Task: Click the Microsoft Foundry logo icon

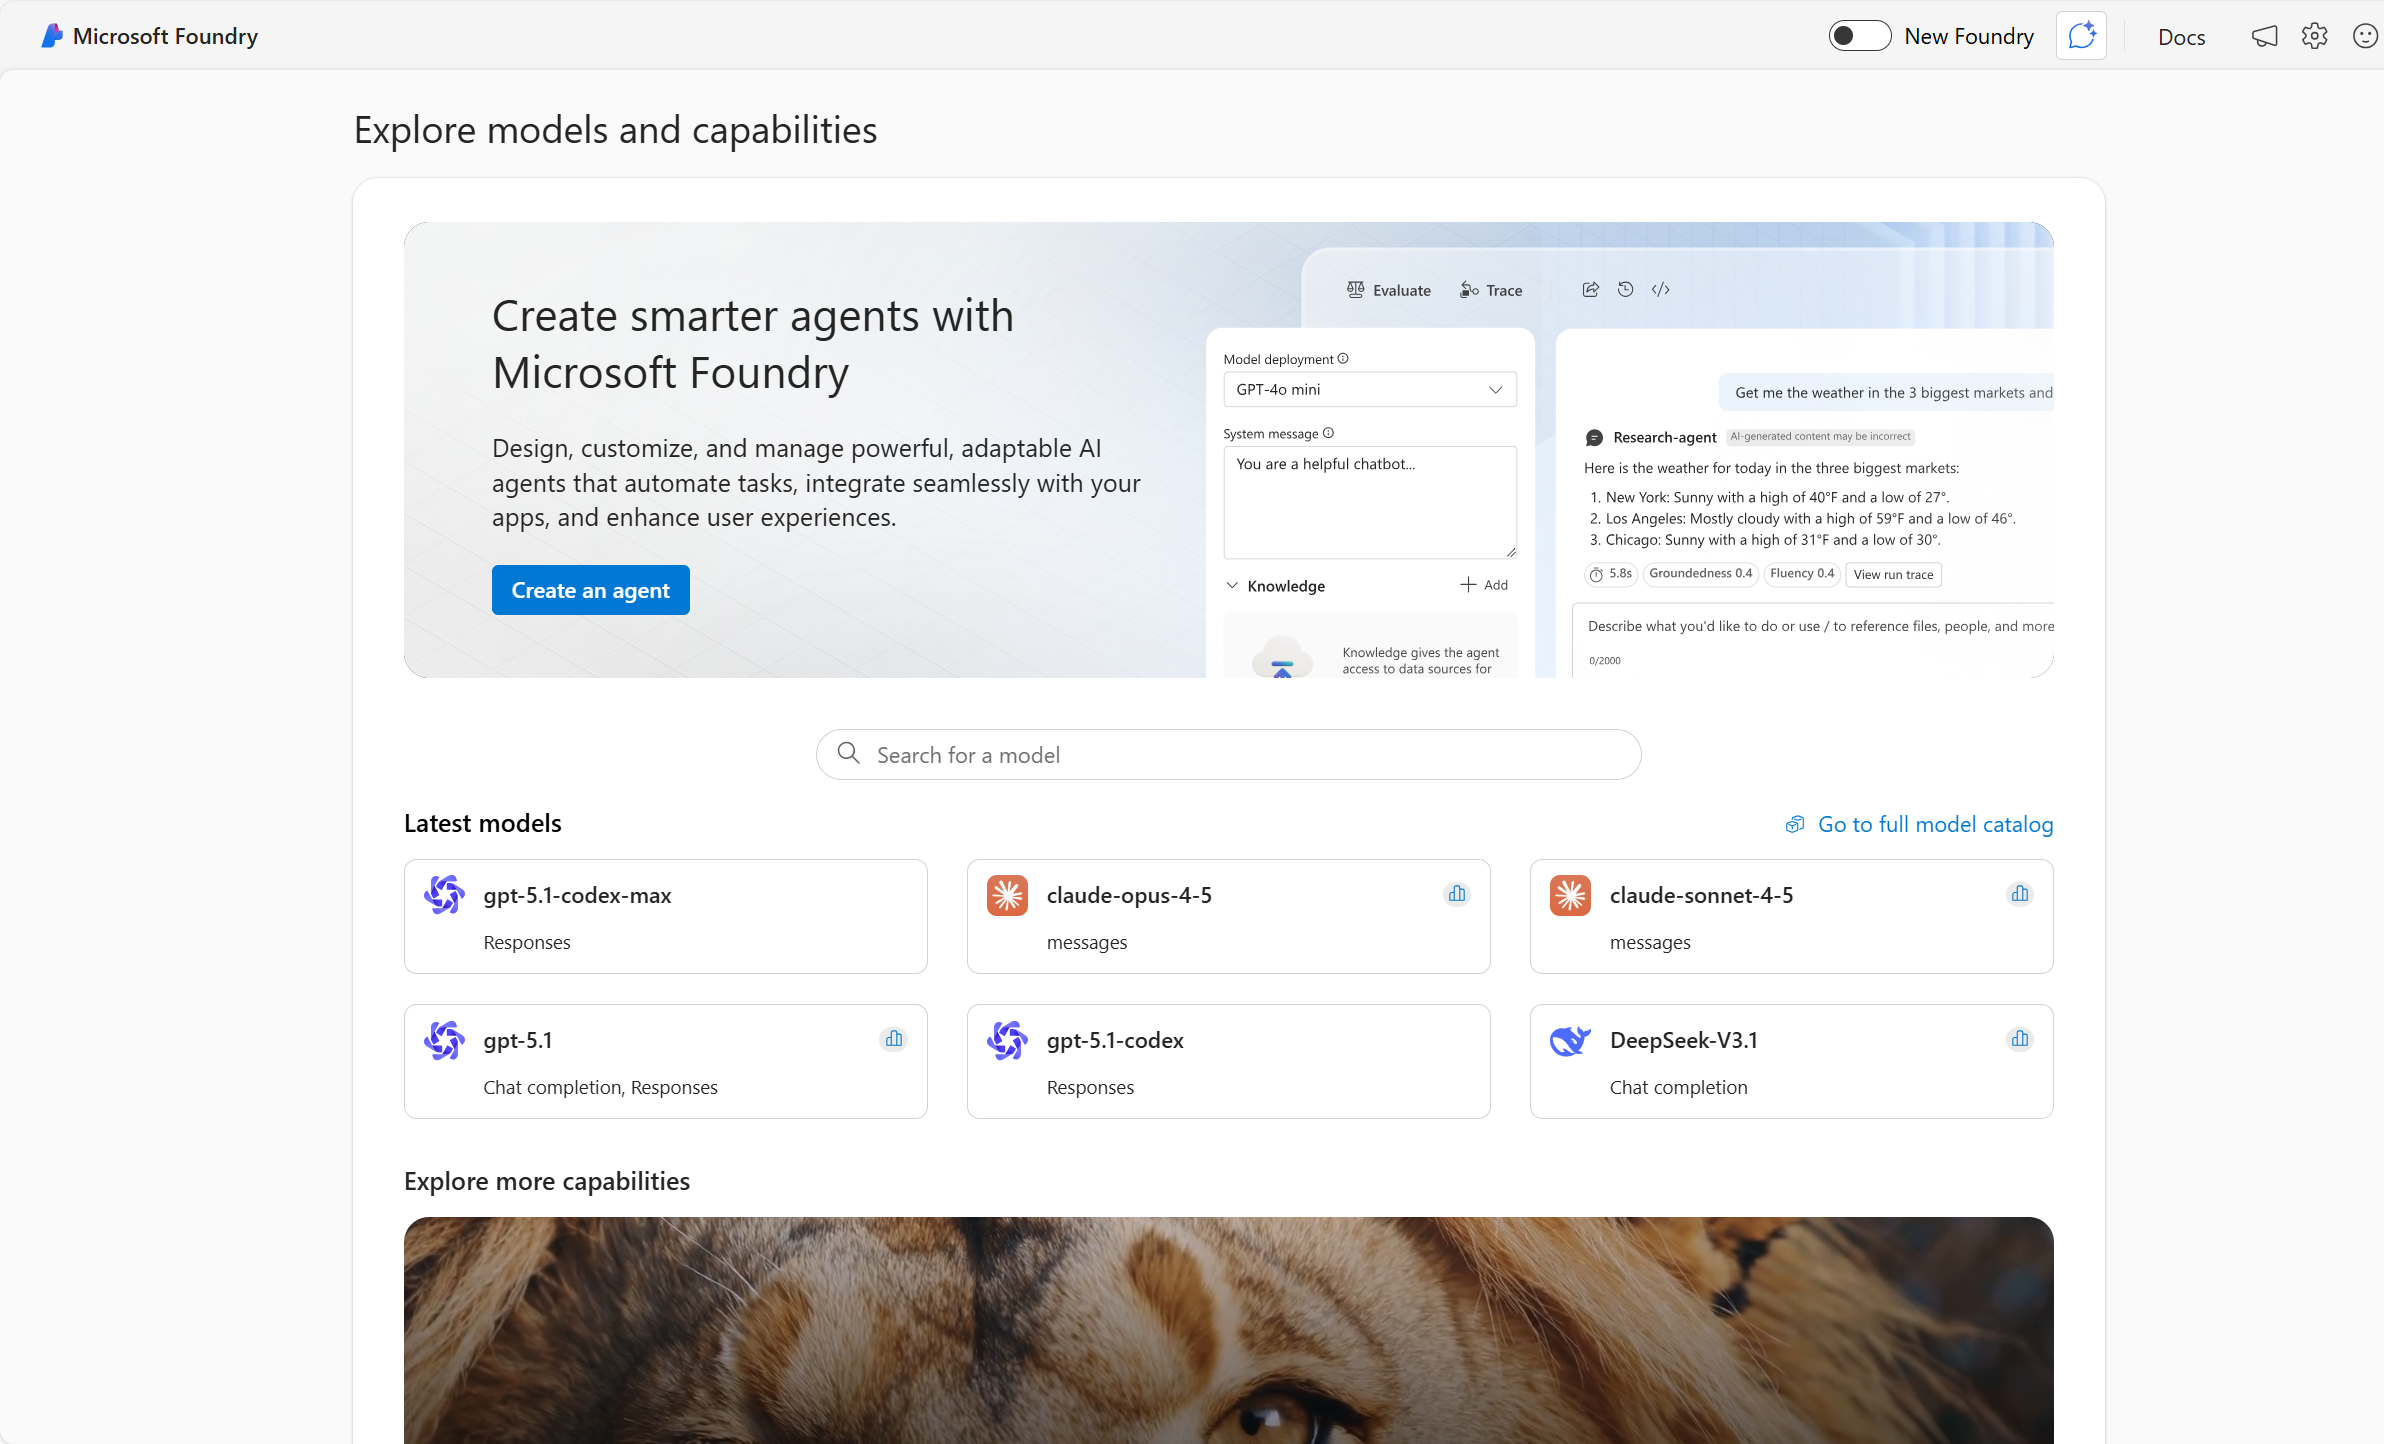Action: point(52,36)
